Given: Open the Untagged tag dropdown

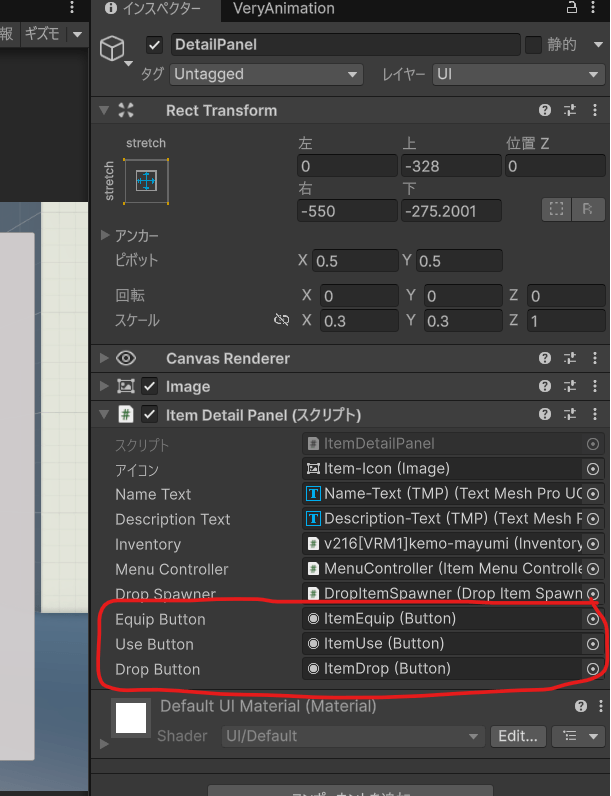Looking at the screenshot, I should coord(266,74).
